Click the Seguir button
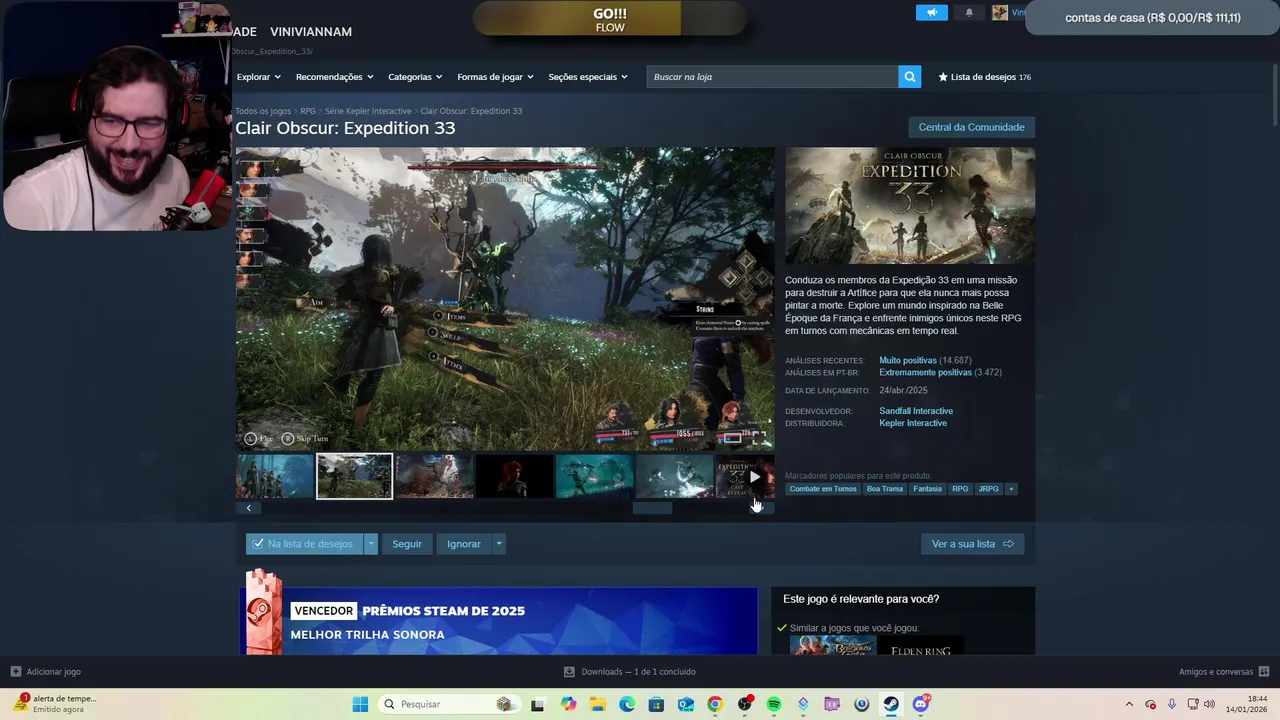 (x=407, y=544)
